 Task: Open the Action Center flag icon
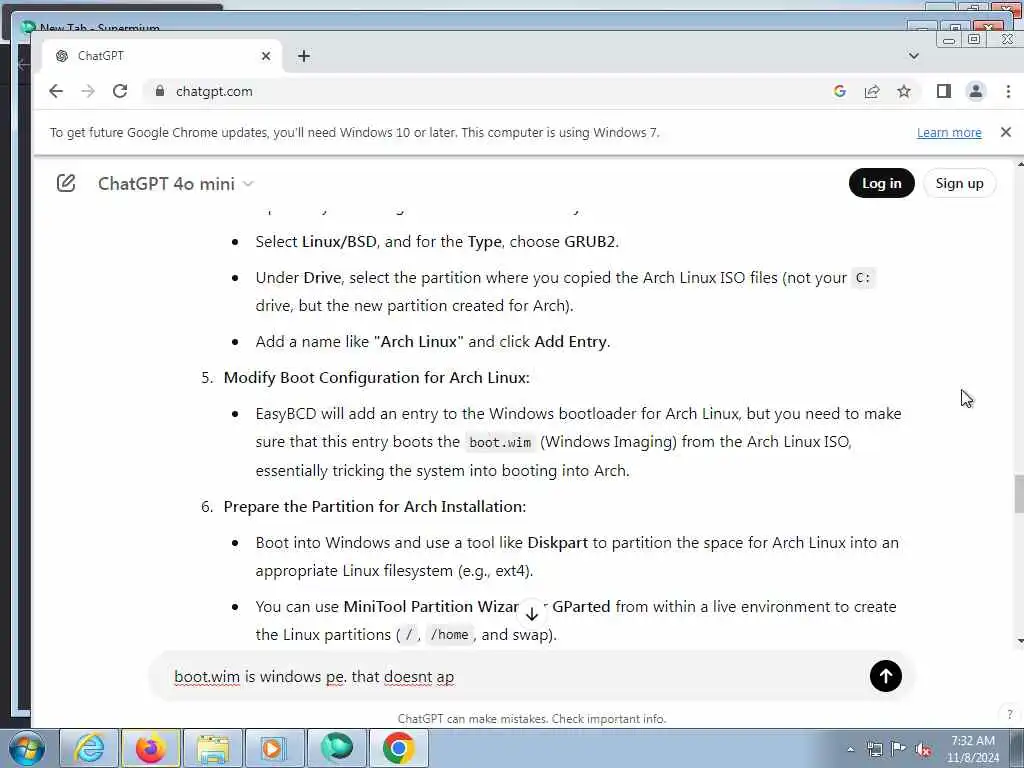899,749
